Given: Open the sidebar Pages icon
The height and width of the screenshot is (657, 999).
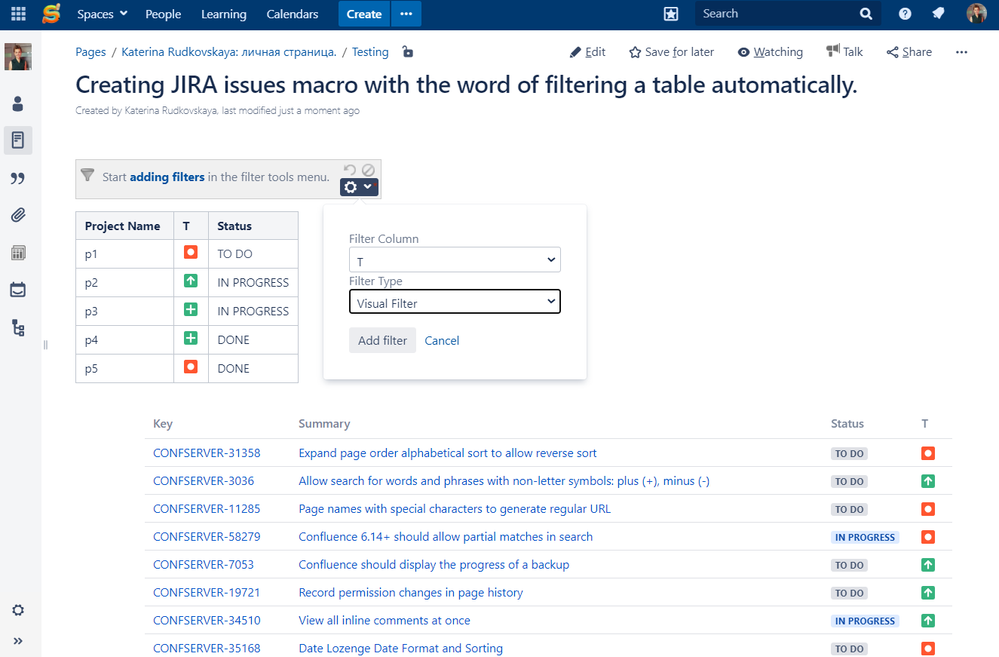Looking at the screenshot, I should (x=18, y=140).
